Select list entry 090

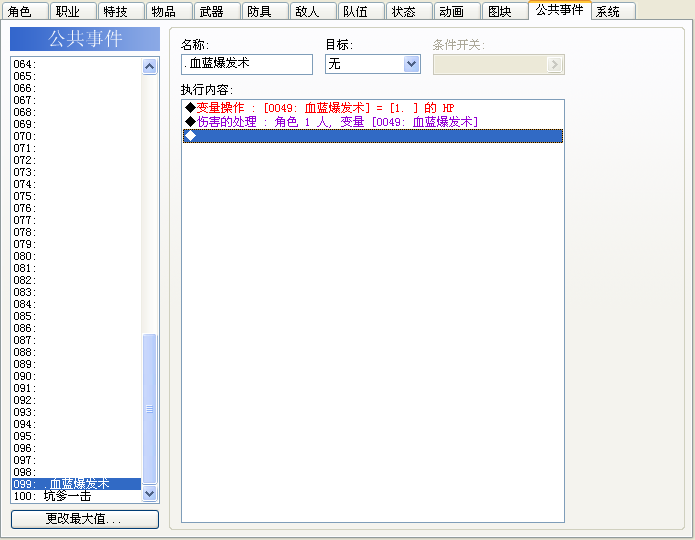tap(76, 376)
